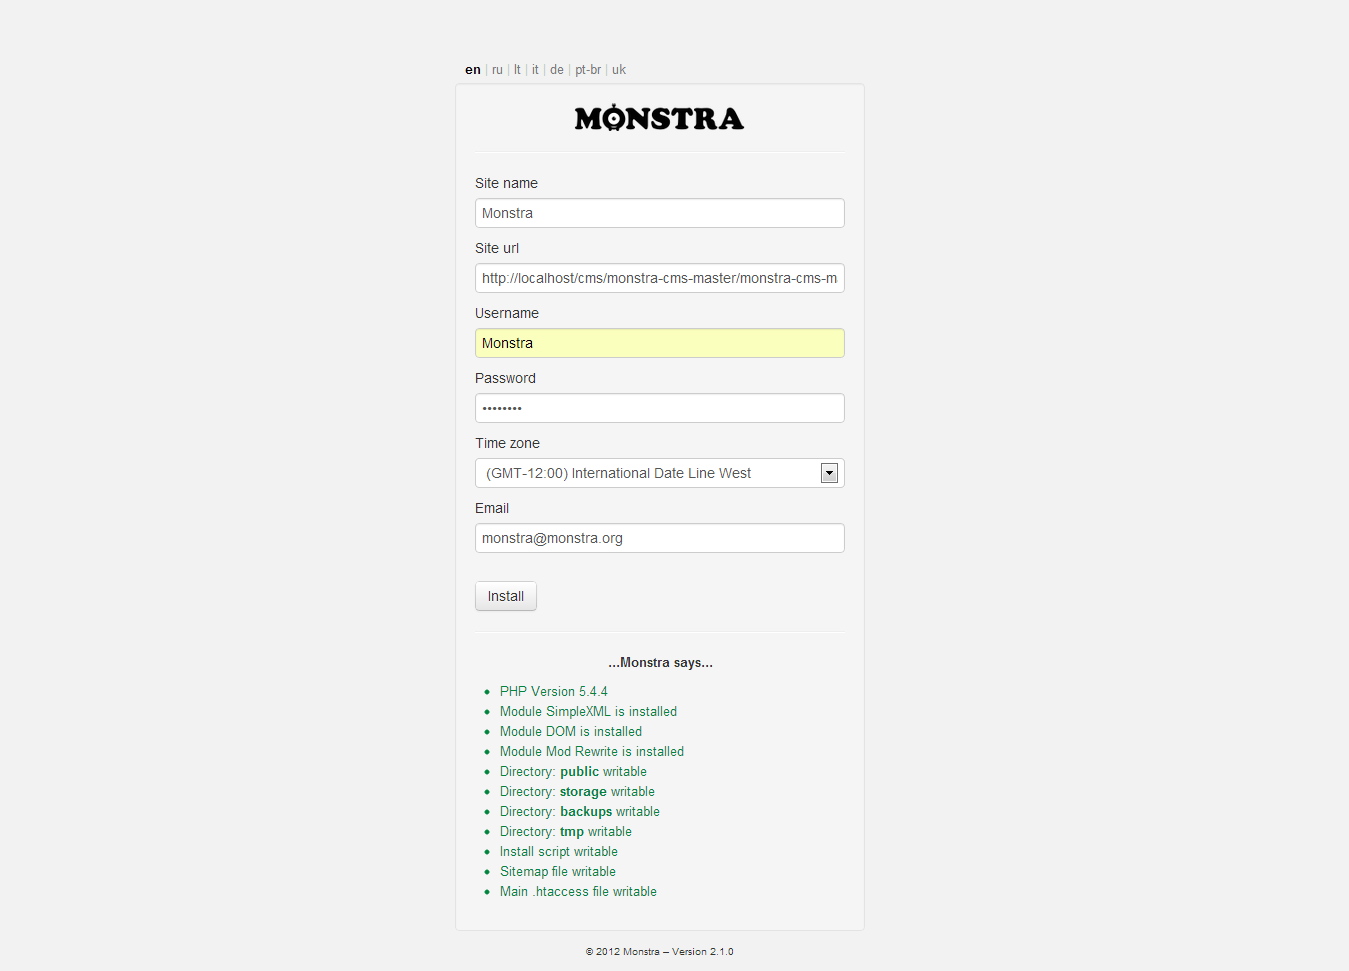Click the Module Mod Rewrite status line
Image resolution: width=1349 pixels, height=971 pixels.
point(592,751)
